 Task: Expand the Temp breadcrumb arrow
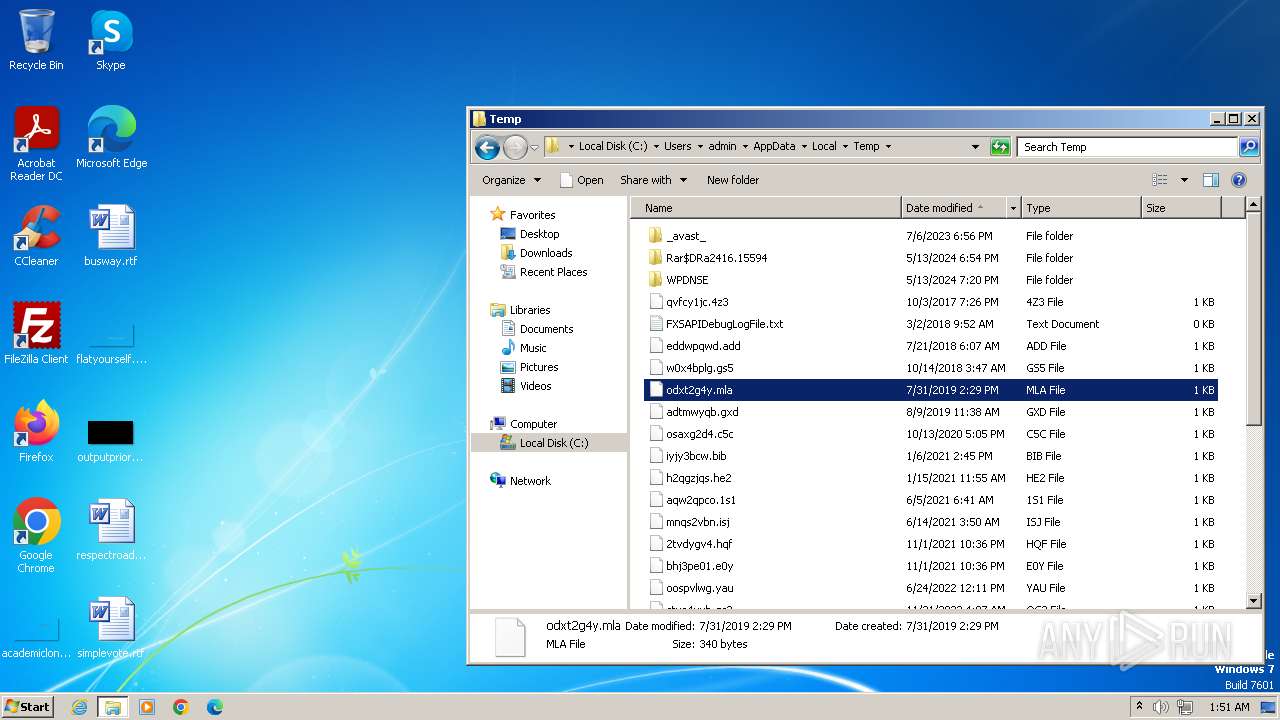888,147
